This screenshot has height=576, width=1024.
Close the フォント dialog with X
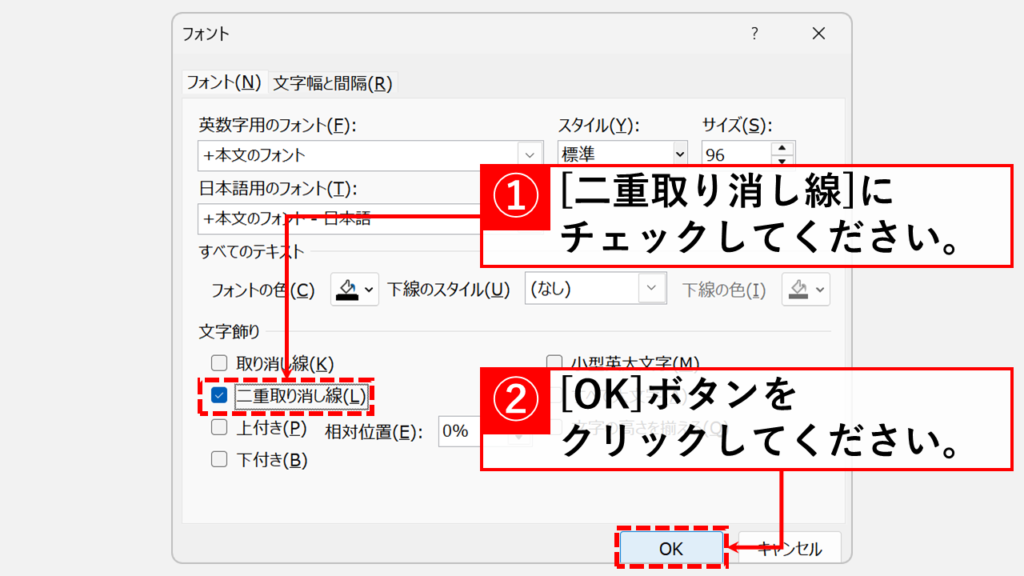(x=818, y=34)
